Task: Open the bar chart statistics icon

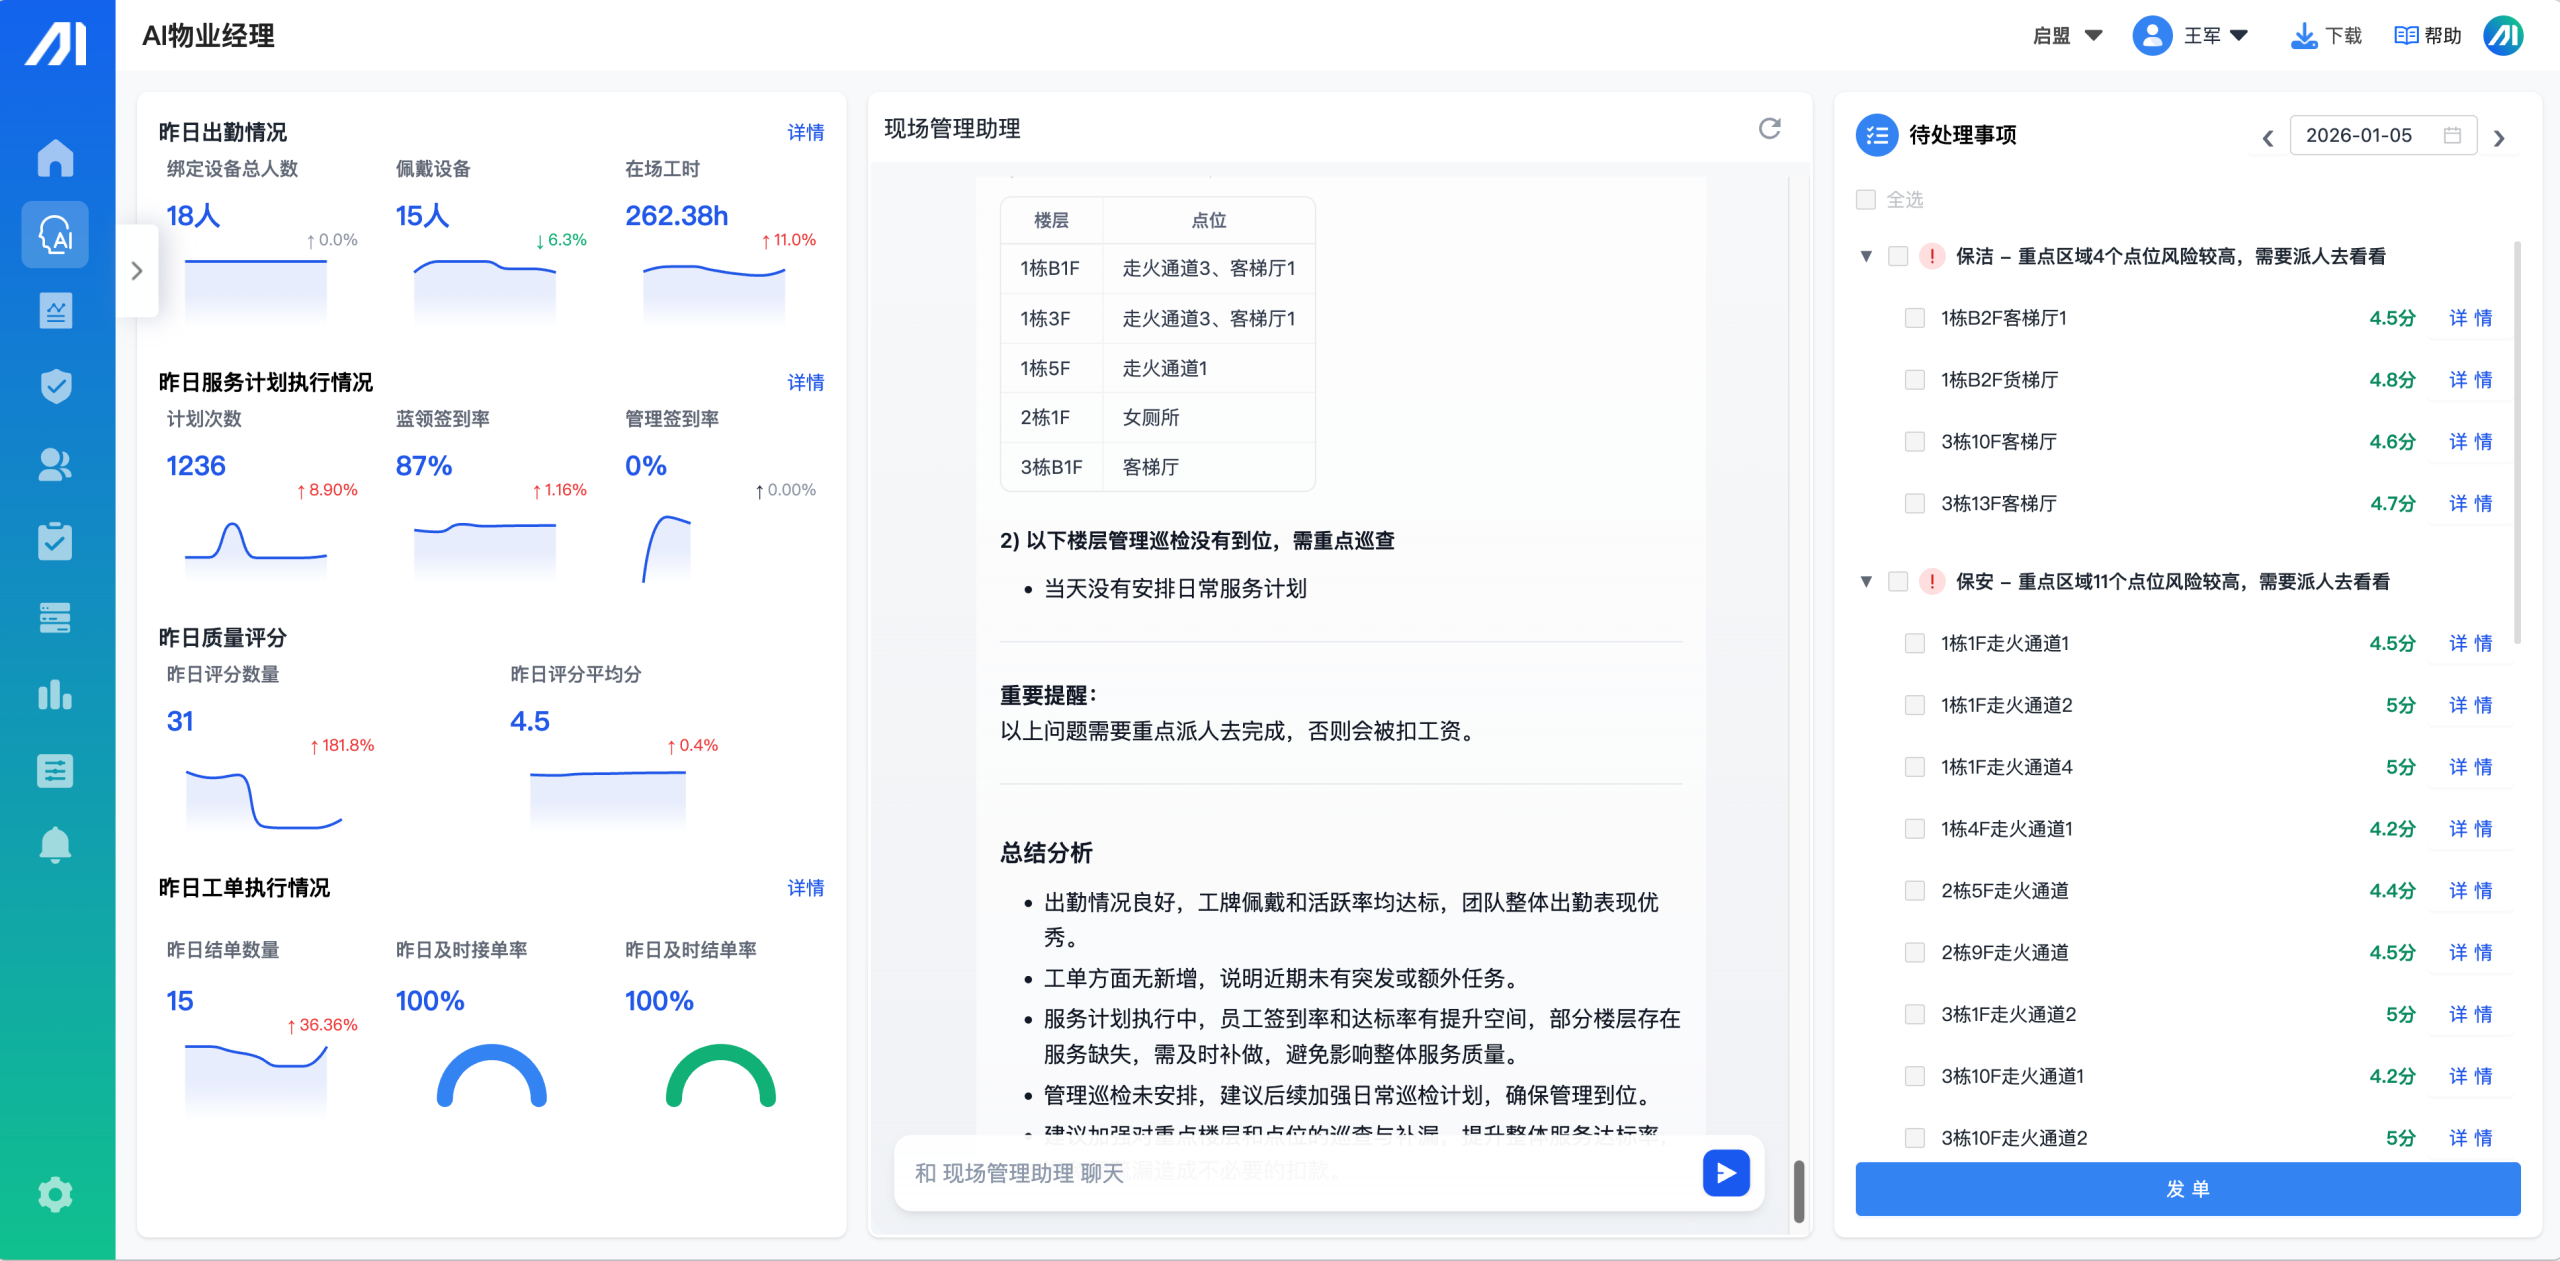Action: tap(56, 696)
